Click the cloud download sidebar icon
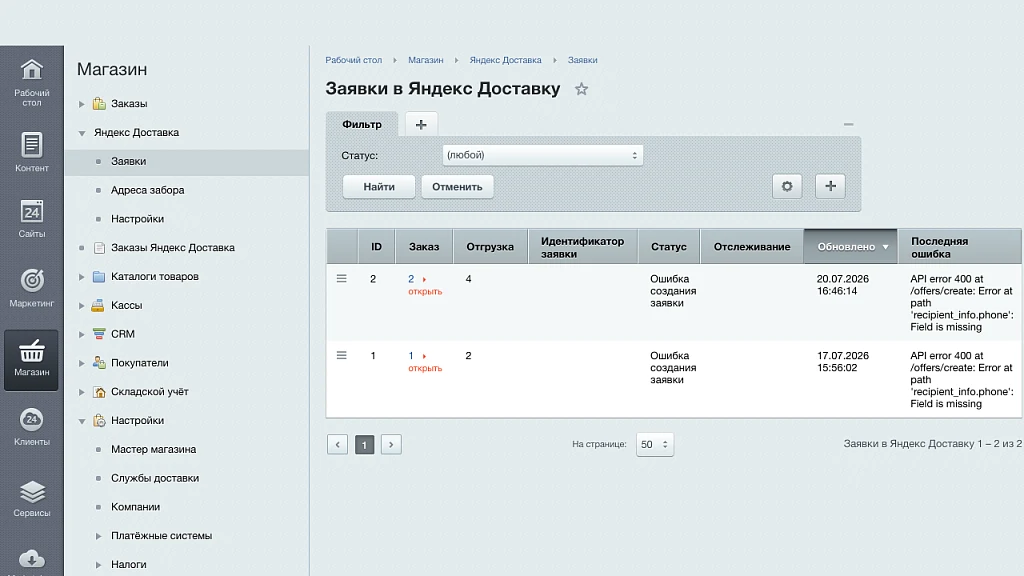This screenshot has height=576, width=1024. pyautogui.click(x=31, y=560)
